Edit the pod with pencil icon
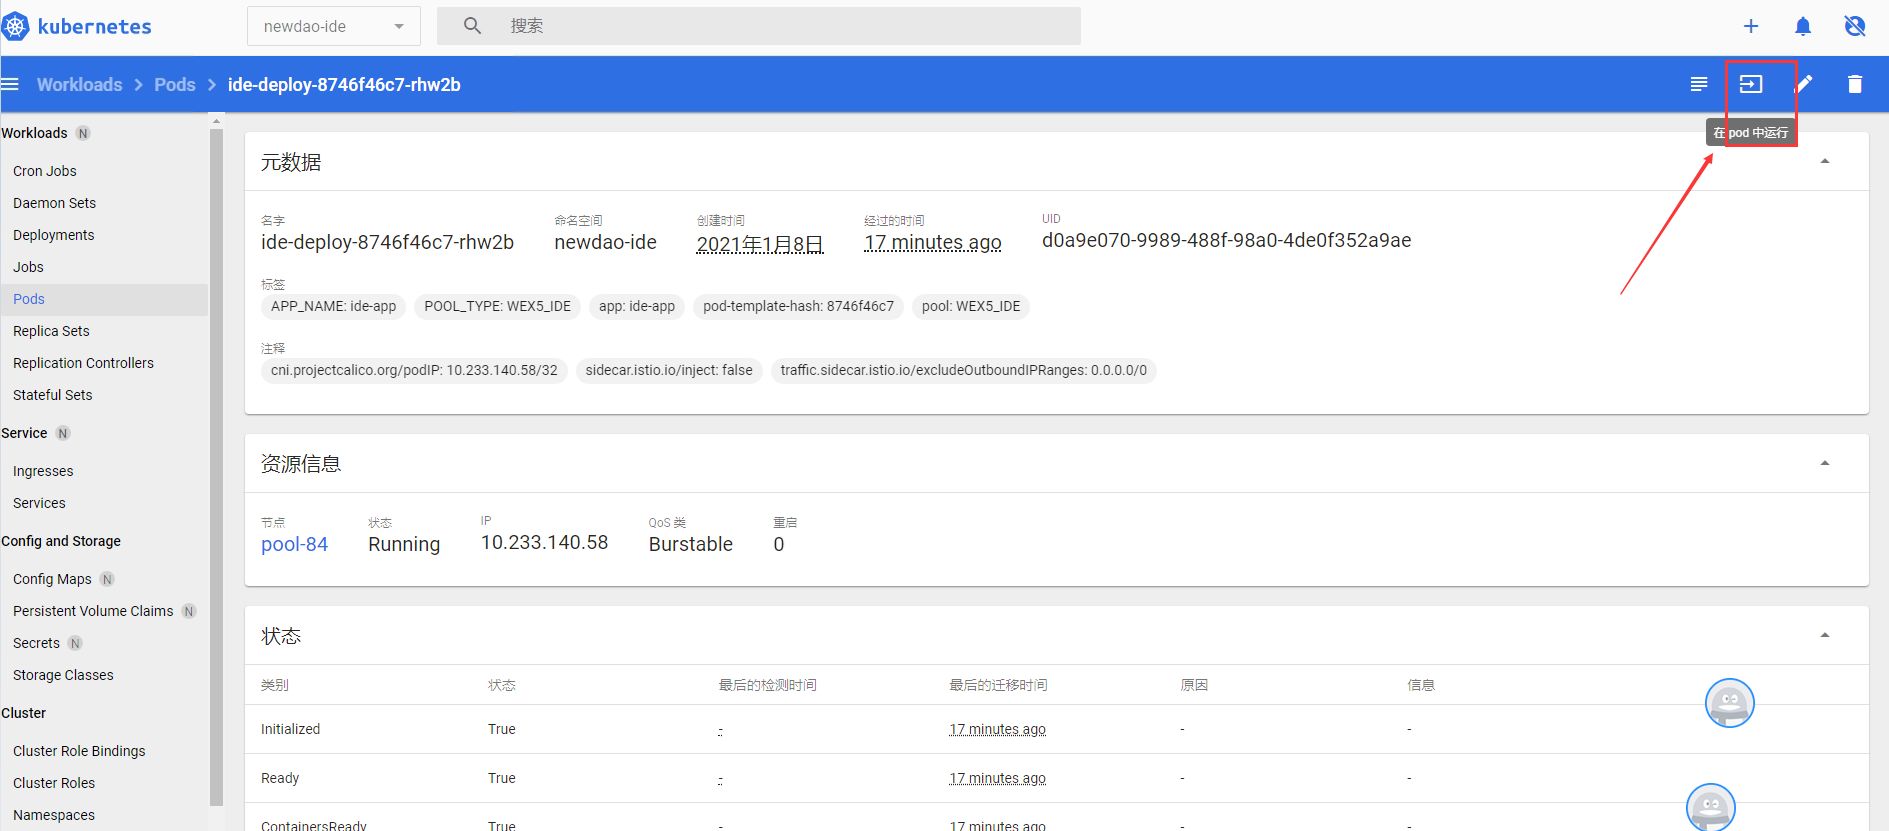1889x831 pixels. point(1804,84)
